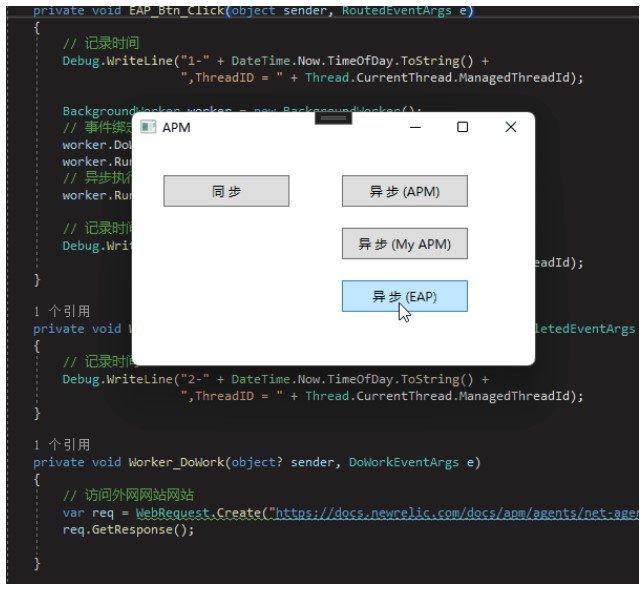Viewport: 644px width, 591px height.
Task: Click Debug.WriteLine("1-" code line at top
Action: (275, 61)
